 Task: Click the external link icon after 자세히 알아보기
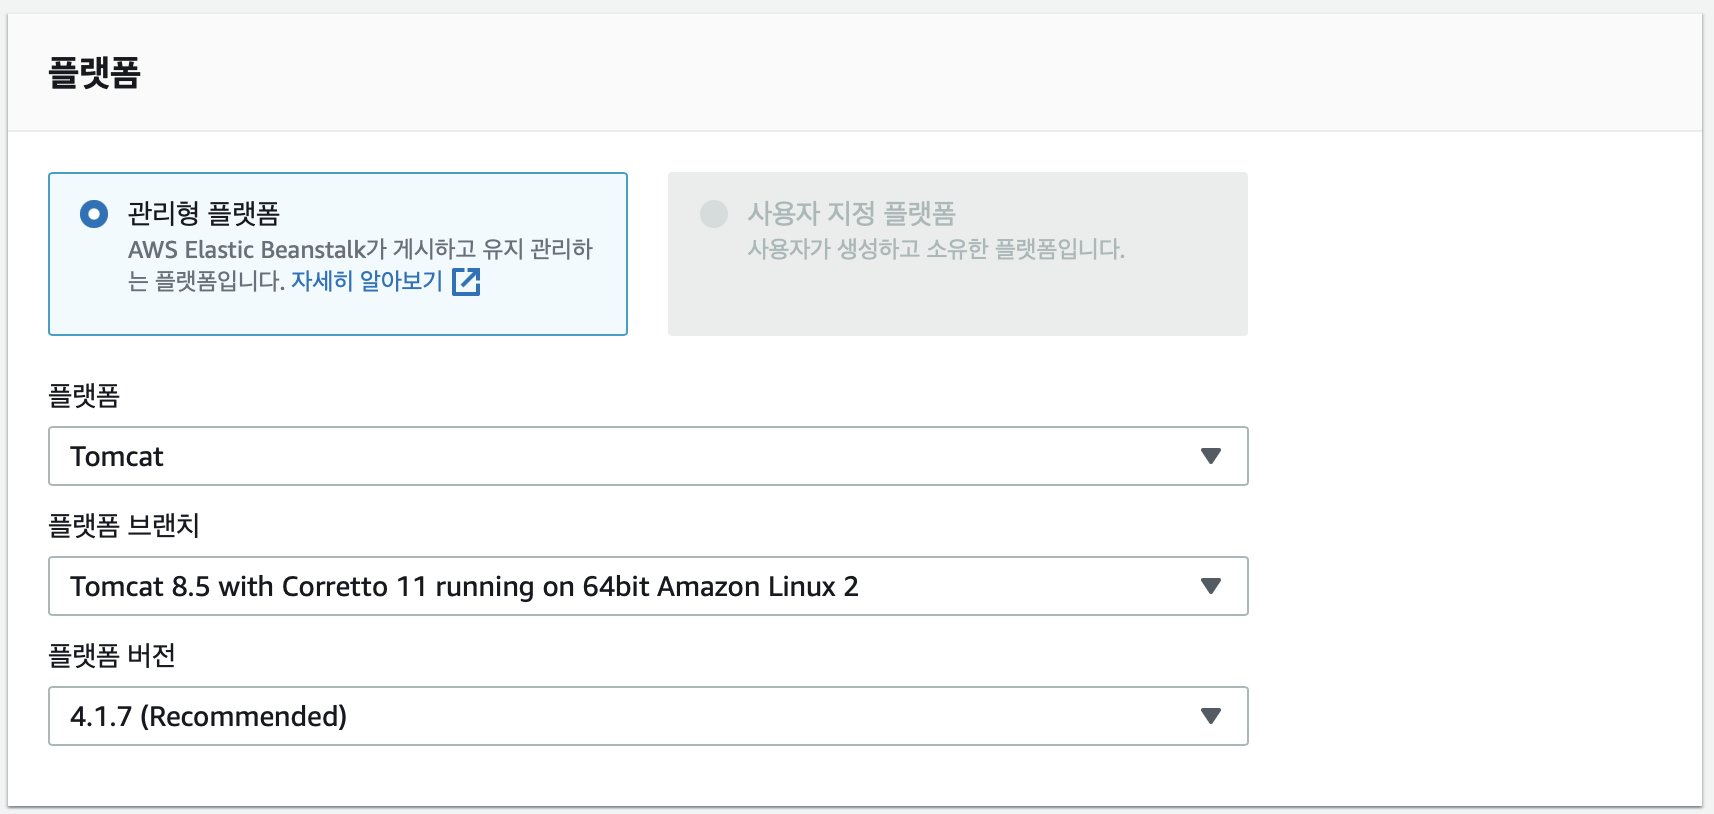(x=466, y=282)
